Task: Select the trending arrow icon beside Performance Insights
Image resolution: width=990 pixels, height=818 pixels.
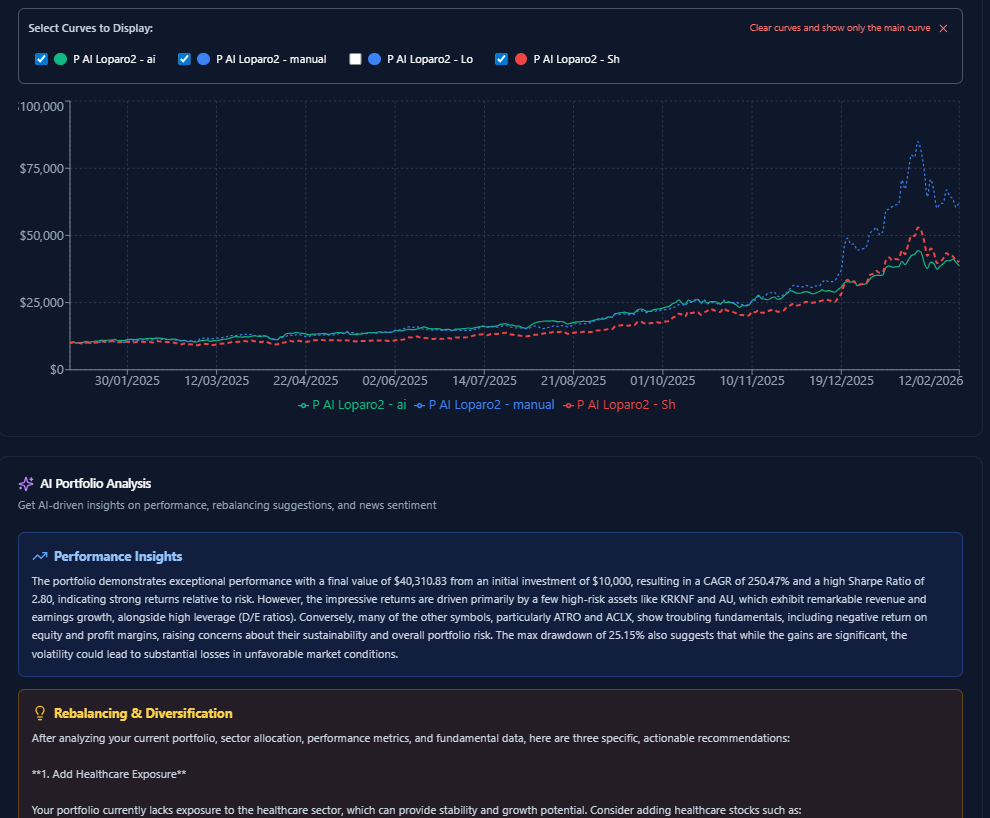Action: tap(40, 556)
